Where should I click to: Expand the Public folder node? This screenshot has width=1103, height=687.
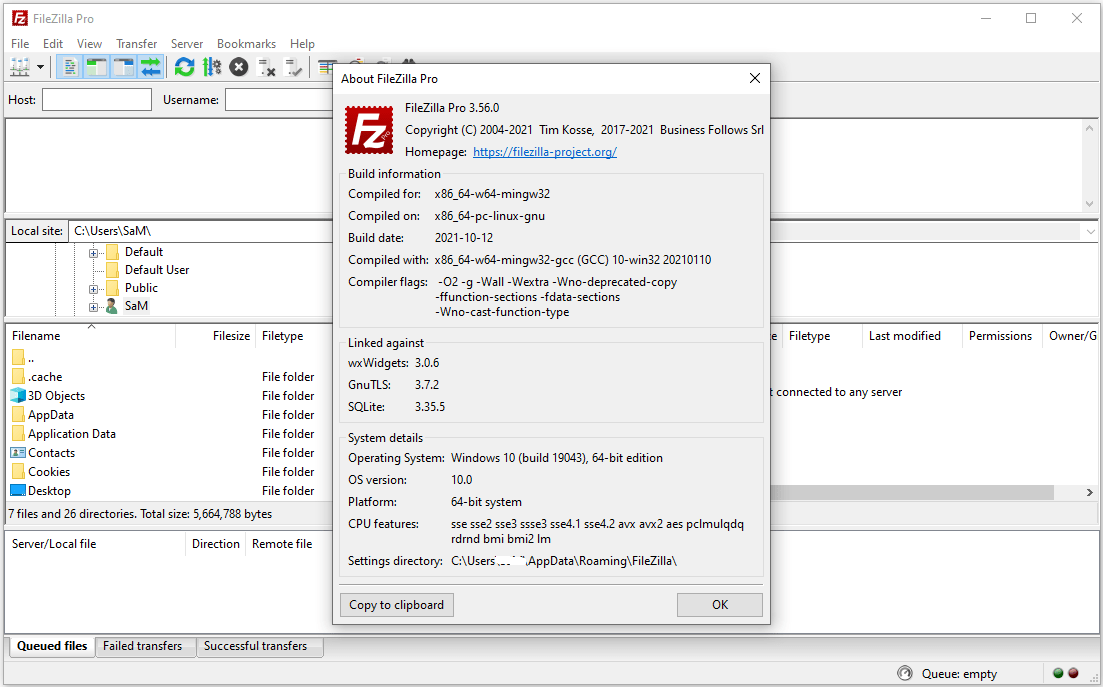tap(93, 289)
